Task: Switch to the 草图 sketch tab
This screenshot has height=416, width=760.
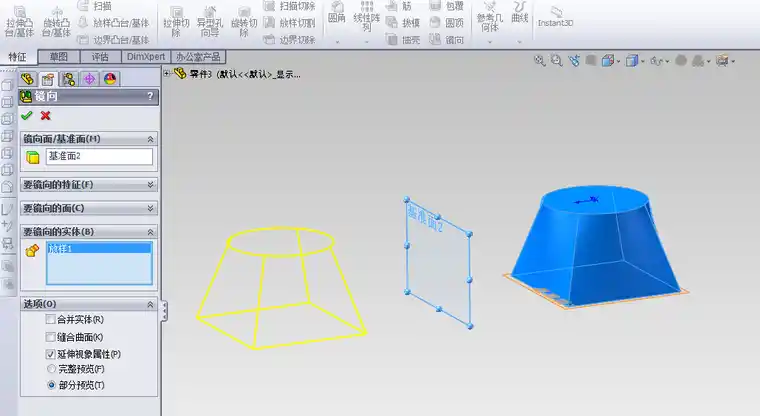Action: pyautogui.click(x=59, y=57)
